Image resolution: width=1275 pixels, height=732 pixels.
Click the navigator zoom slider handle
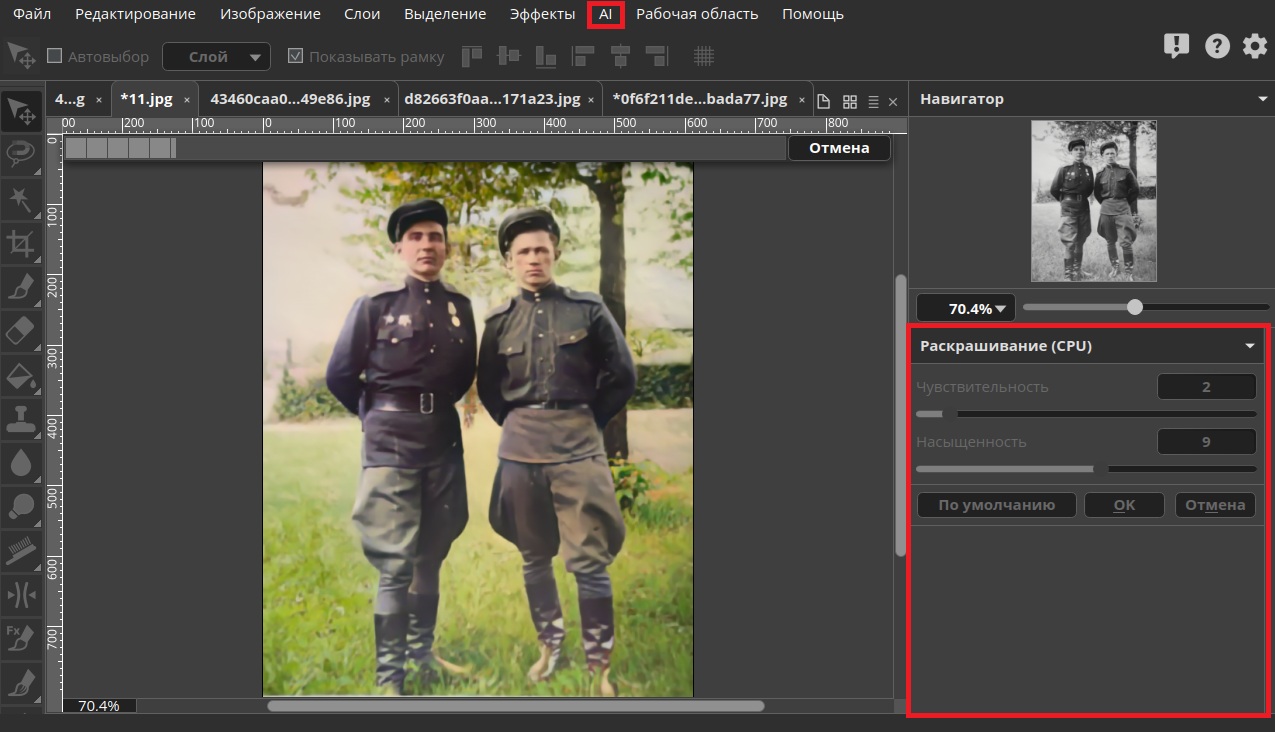coord(1134,307)
